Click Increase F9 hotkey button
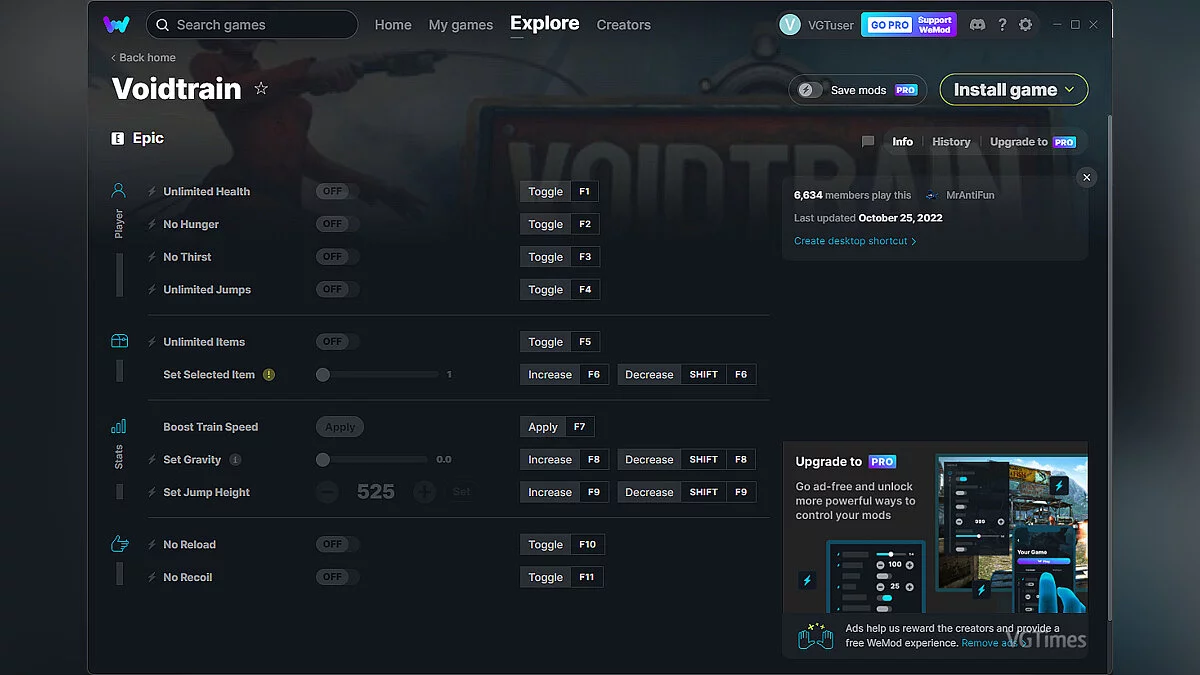The height and width of the screenshot is (675, 1200). click(x=564, y=492)
